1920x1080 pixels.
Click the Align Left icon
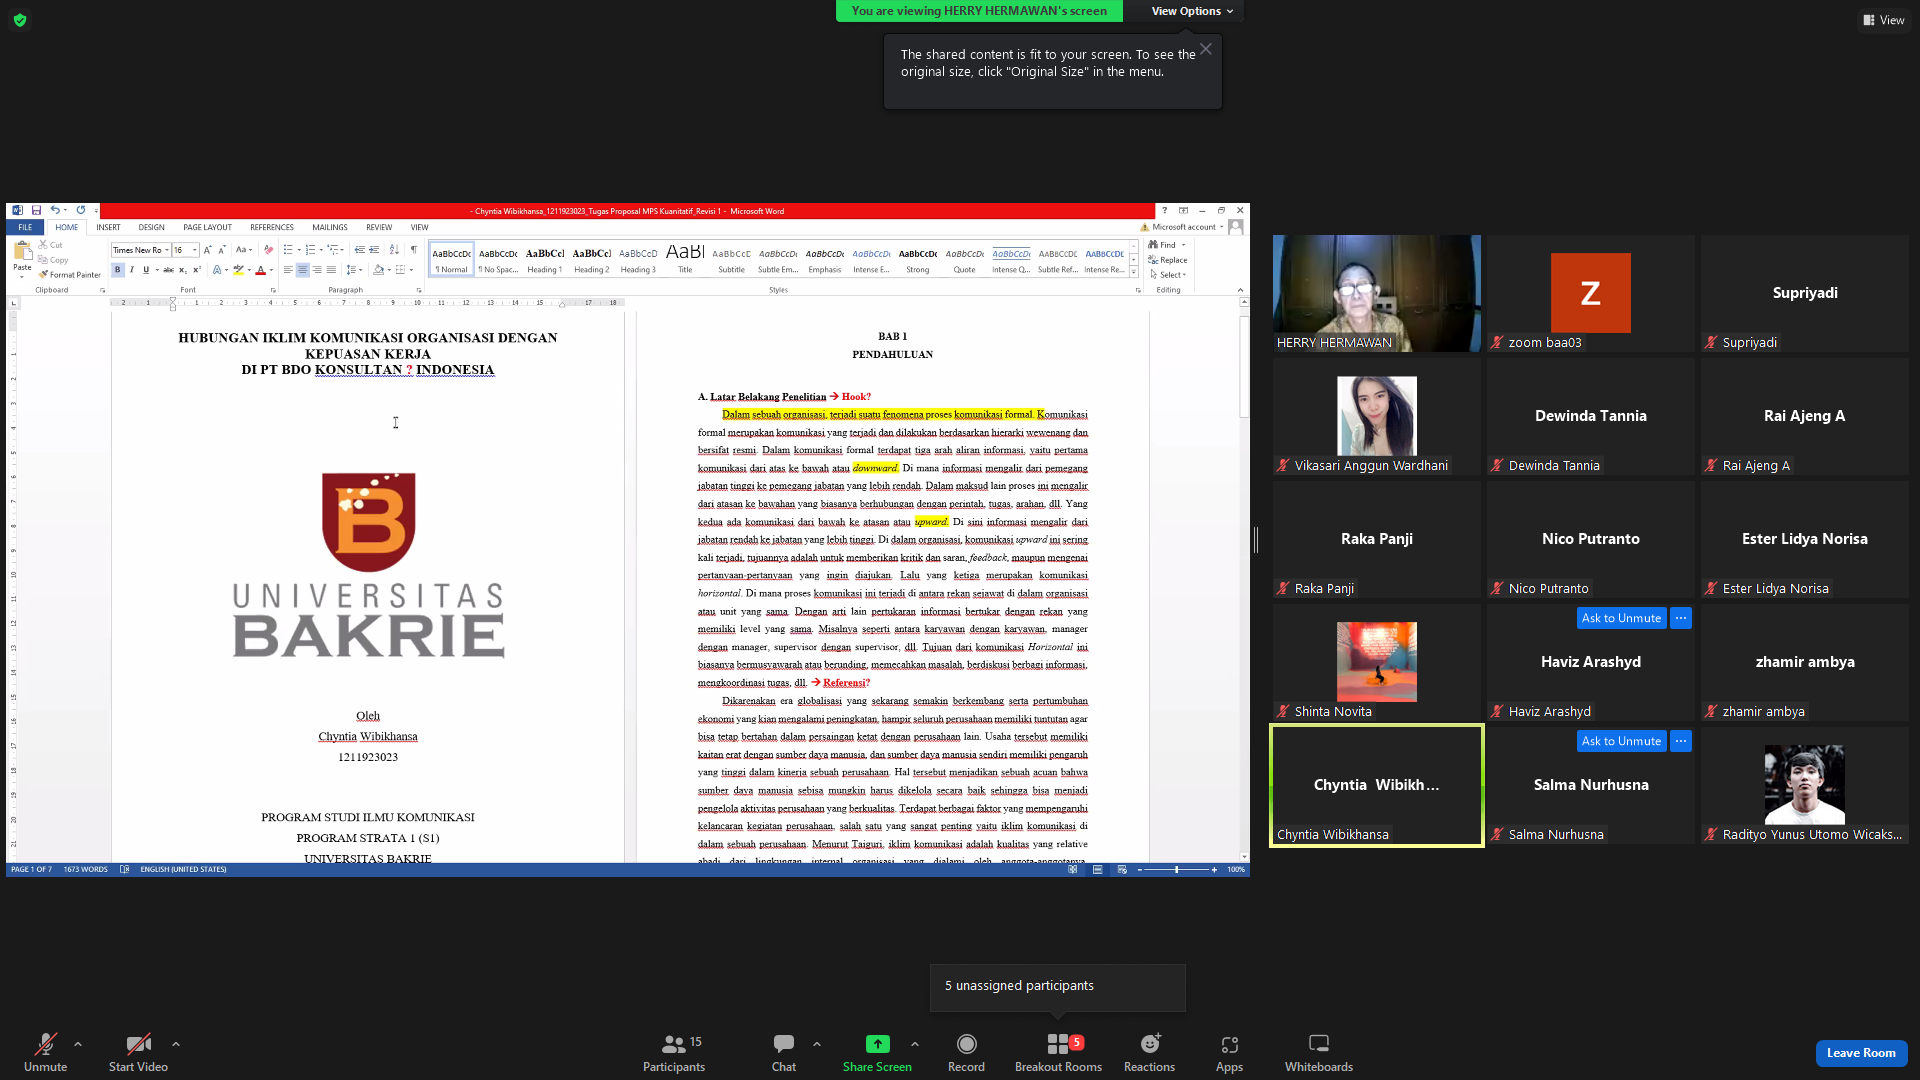288,270
